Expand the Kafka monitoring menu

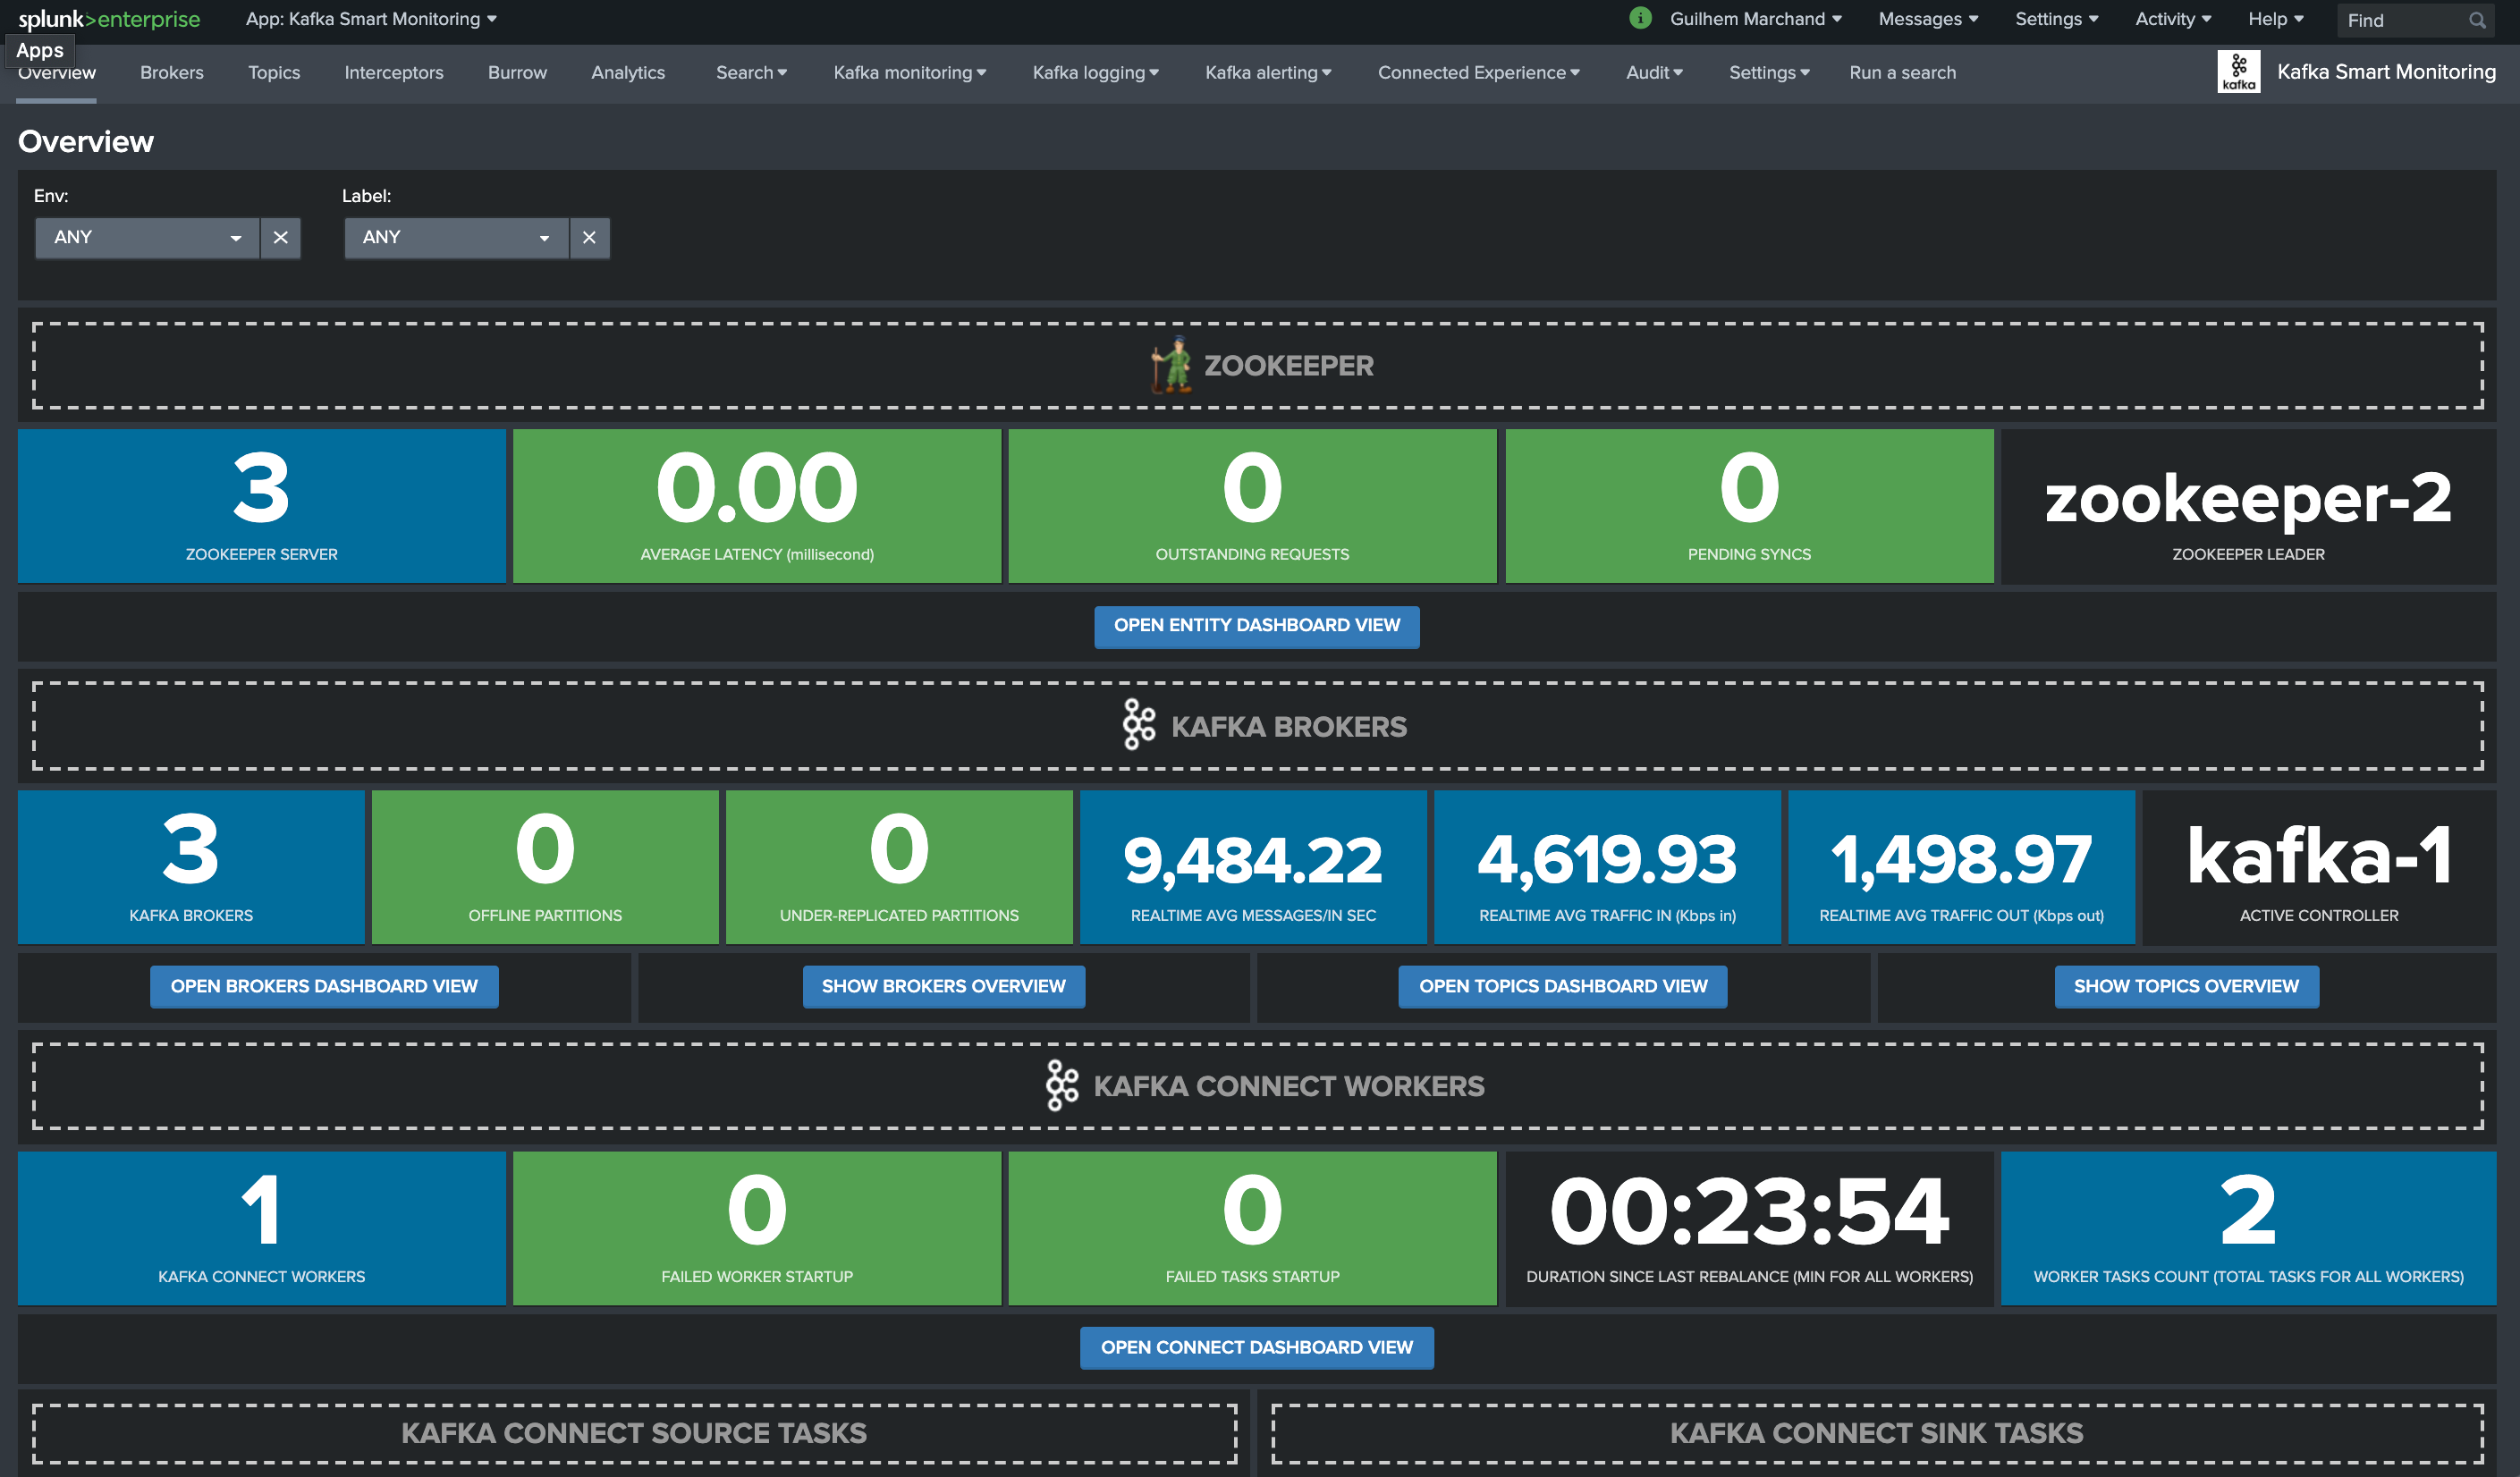(x=910, y=73)
